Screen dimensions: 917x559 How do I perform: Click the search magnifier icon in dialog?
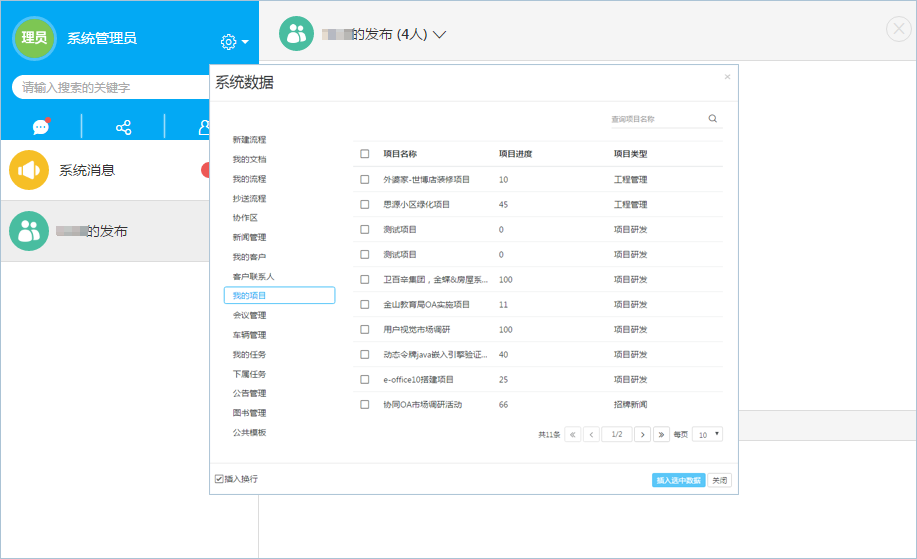point(712,118)
